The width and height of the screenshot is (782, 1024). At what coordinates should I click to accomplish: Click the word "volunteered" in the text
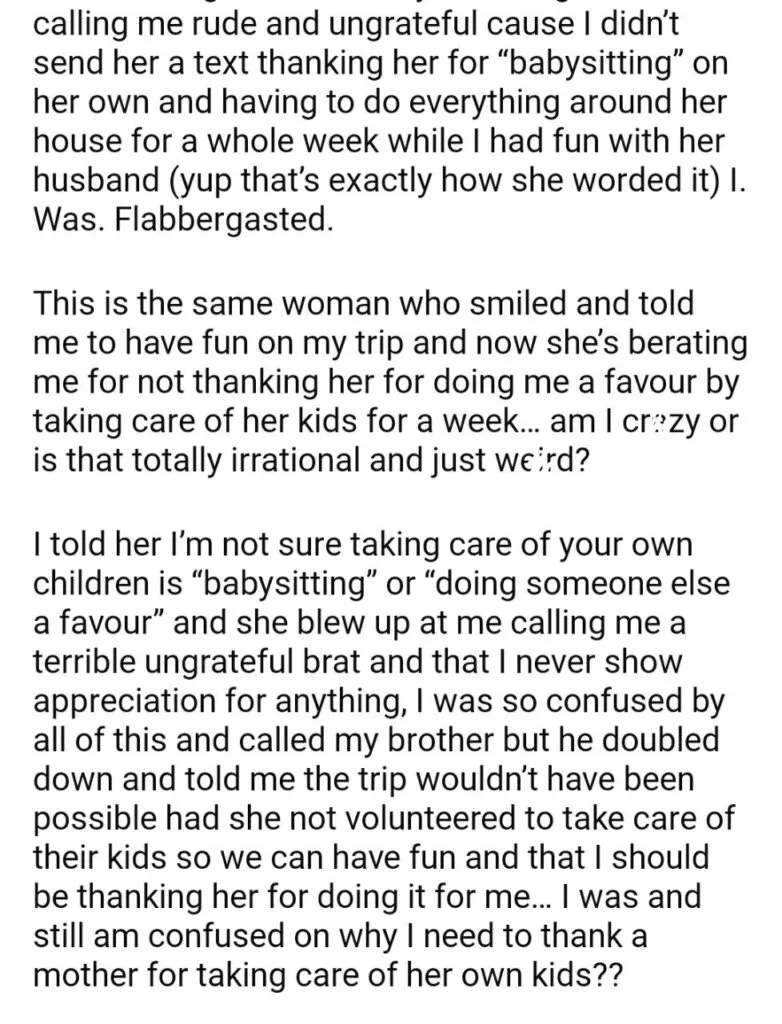coord(435,818)
